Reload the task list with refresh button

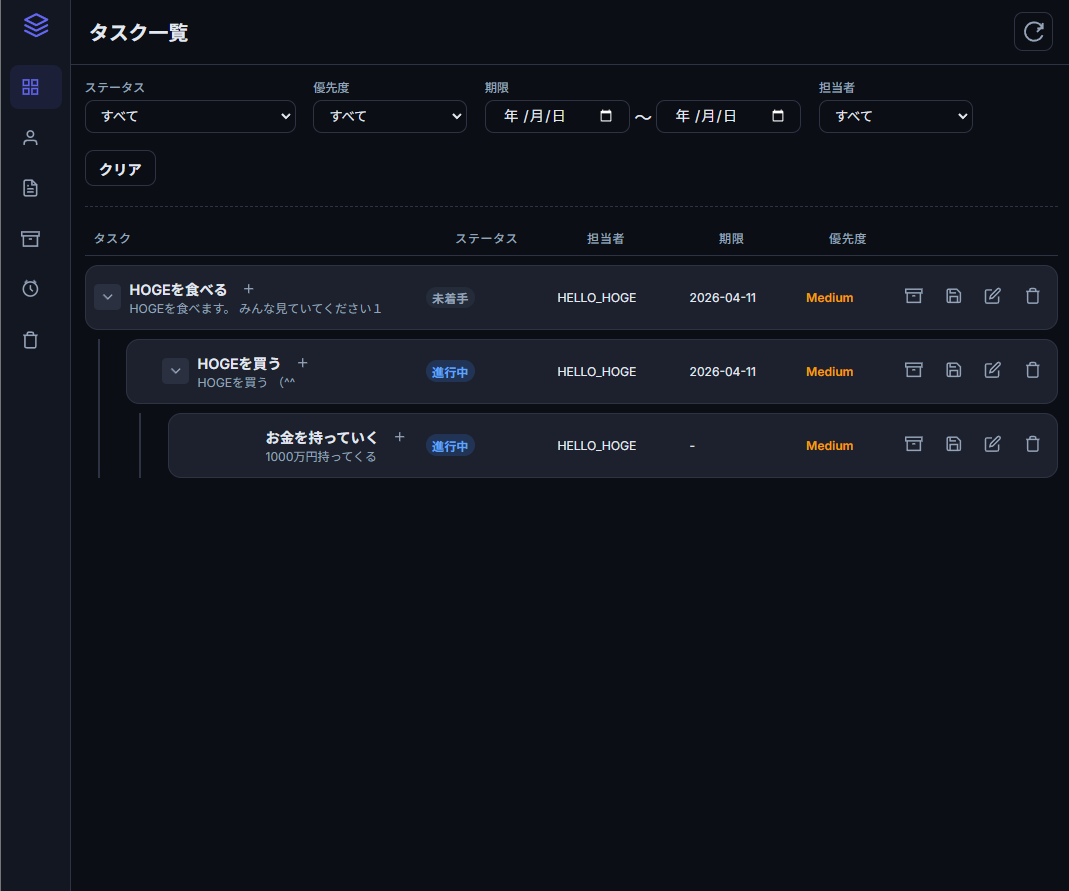[1033, 31]
